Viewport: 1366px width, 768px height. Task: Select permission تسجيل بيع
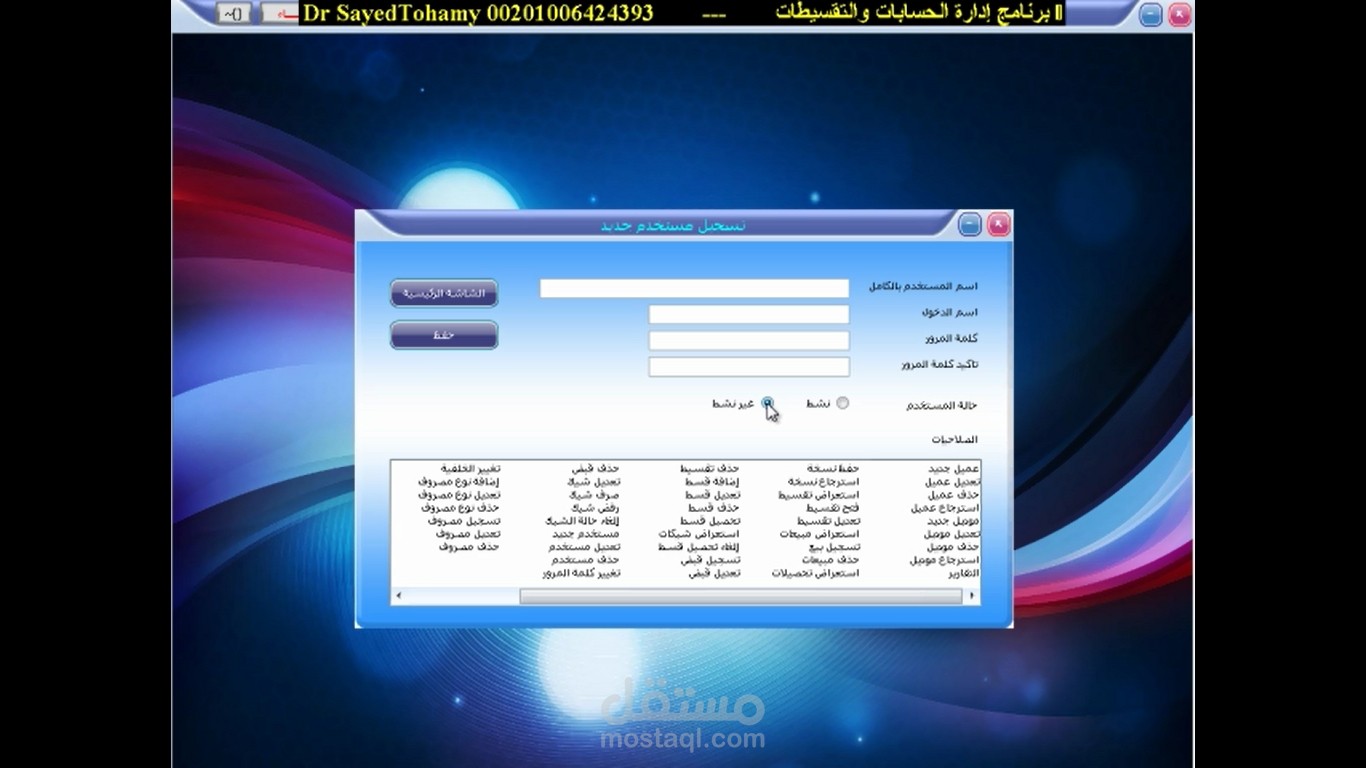coord(836,547)
